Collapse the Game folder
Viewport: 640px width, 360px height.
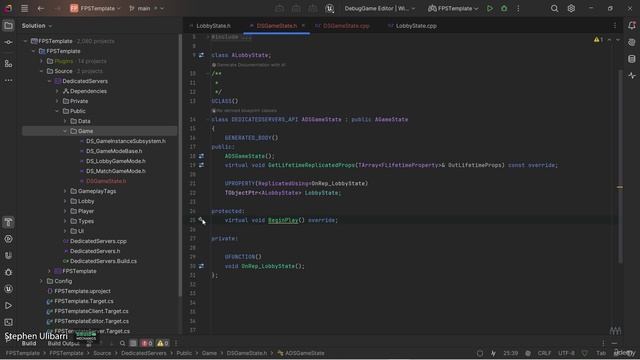click(65, 131)
